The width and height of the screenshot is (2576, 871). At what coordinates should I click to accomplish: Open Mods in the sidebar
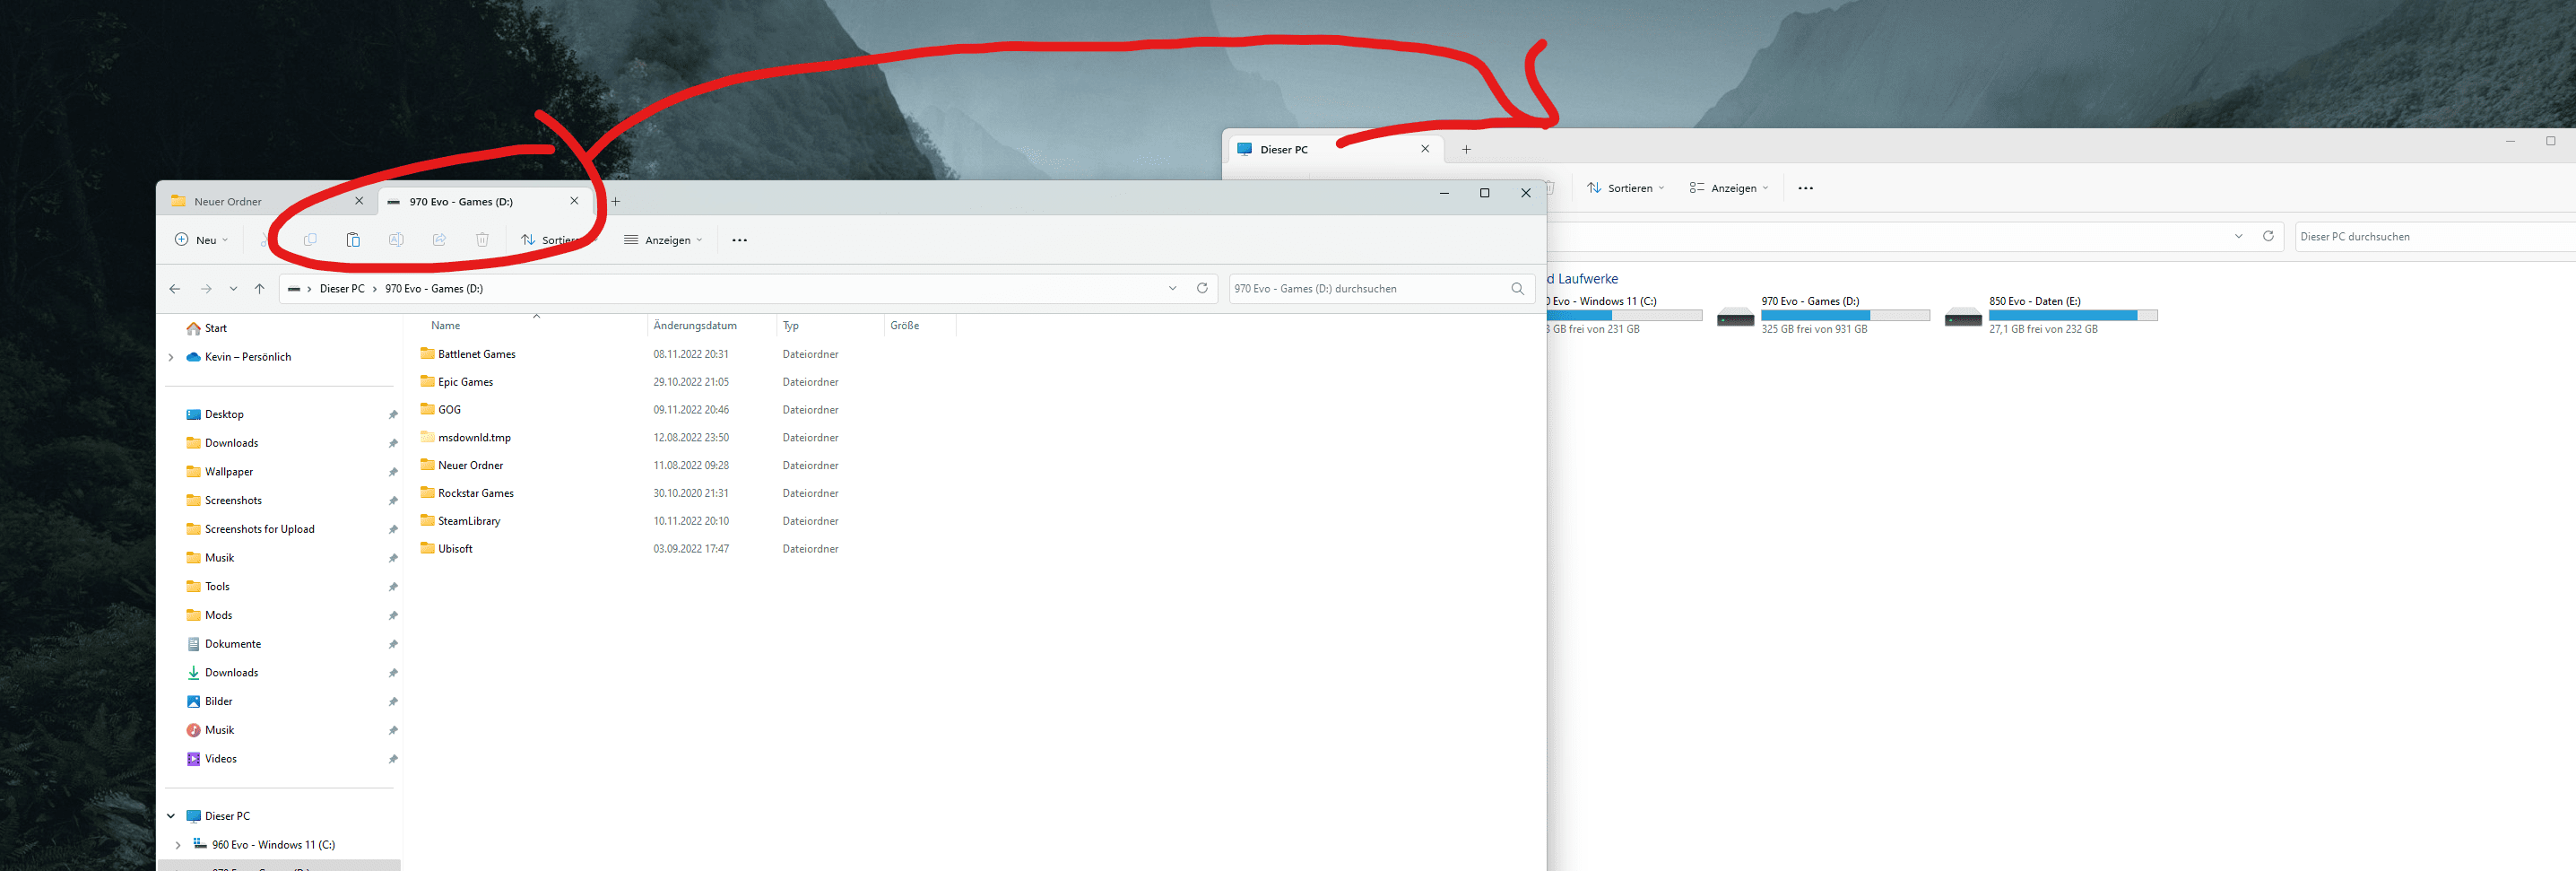click(218, 616)
